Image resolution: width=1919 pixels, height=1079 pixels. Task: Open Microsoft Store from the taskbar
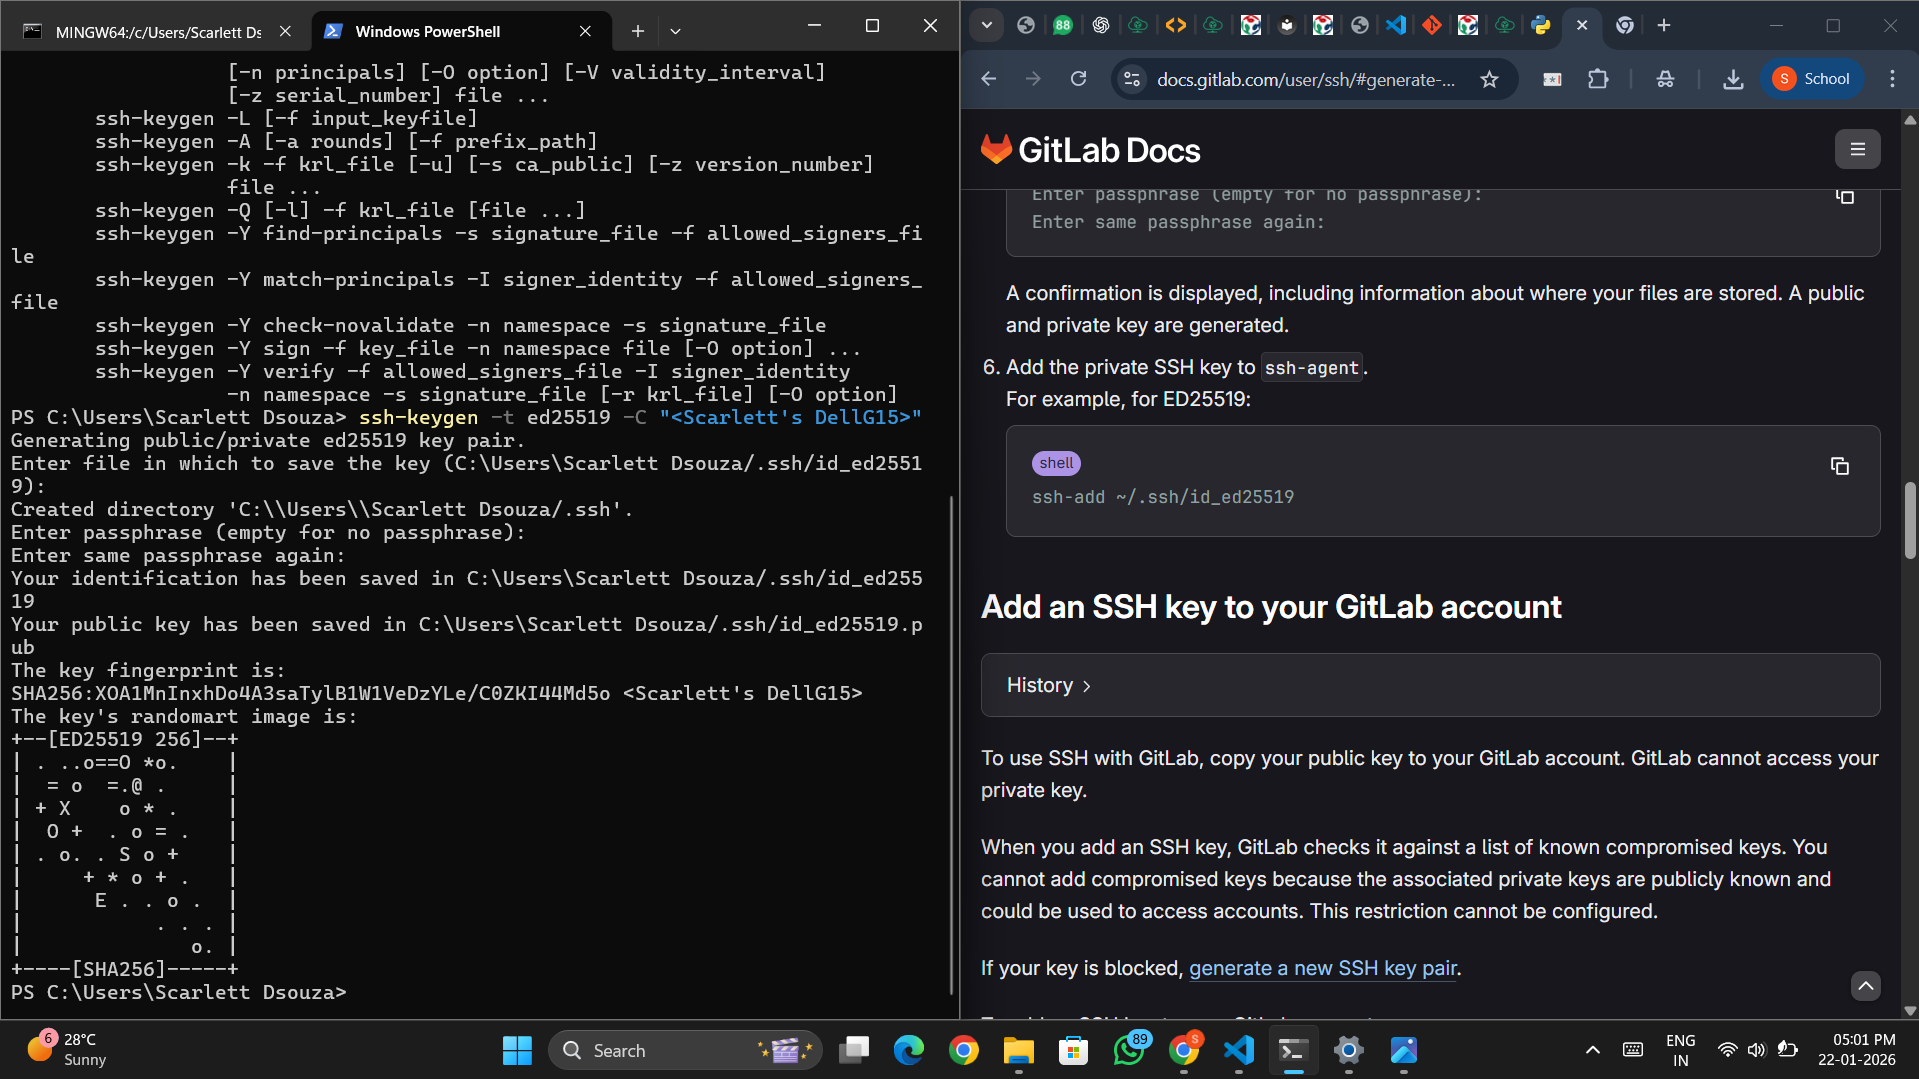tap(1074, 1050)
